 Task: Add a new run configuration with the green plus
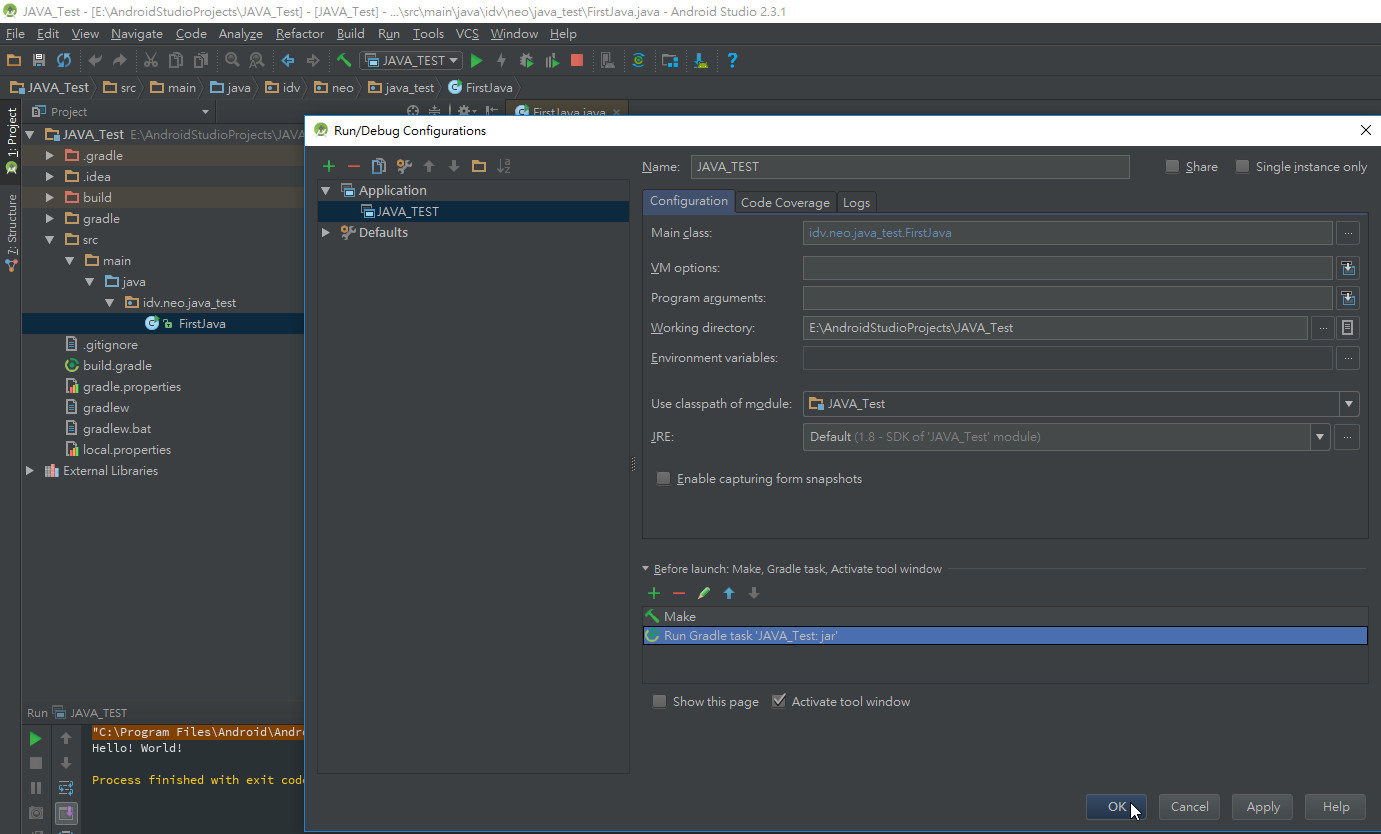click(x=329, y=166)
